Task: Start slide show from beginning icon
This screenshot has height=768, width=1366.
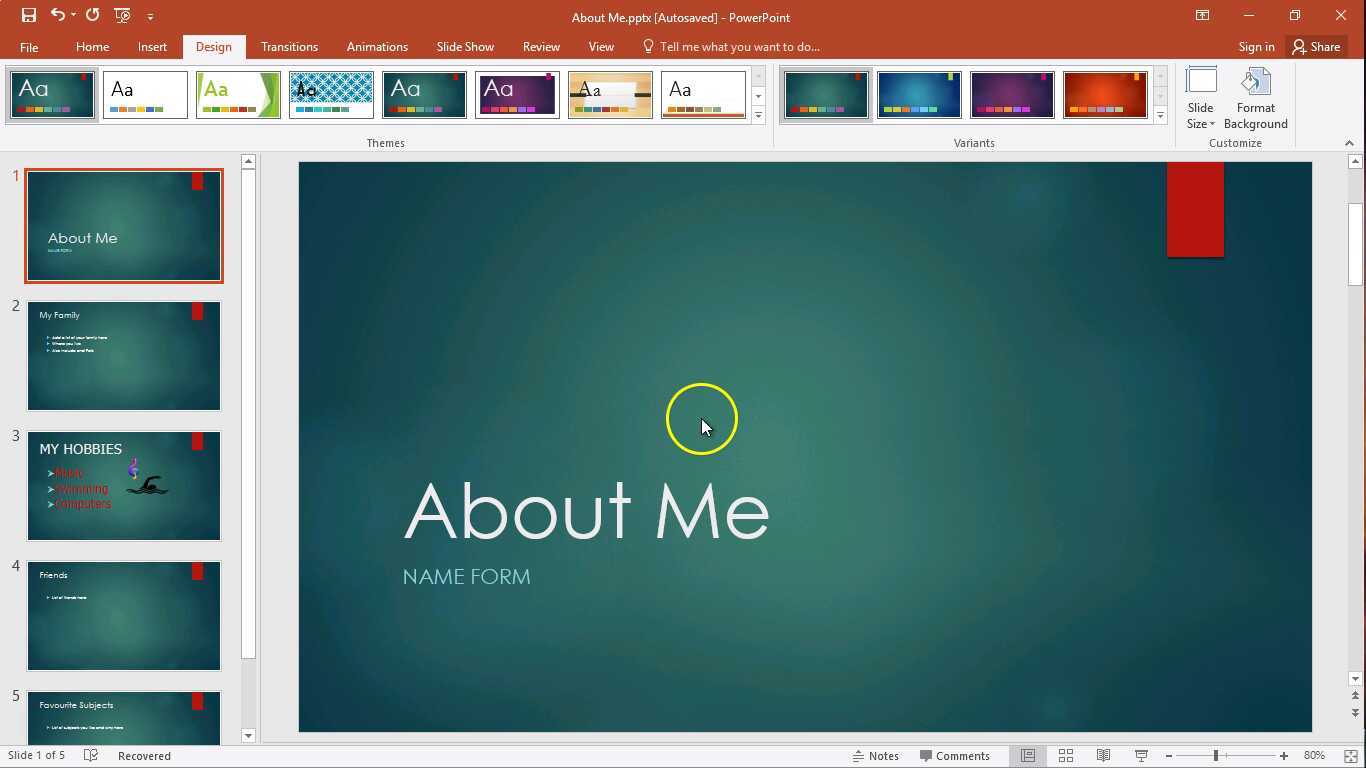Action: [x=122, y=15]
